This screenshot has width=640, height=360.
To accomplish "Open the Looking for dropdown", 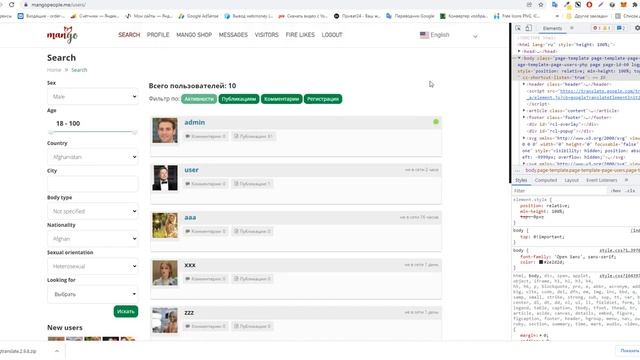I will pyautogui.click(x=93, y=294).
